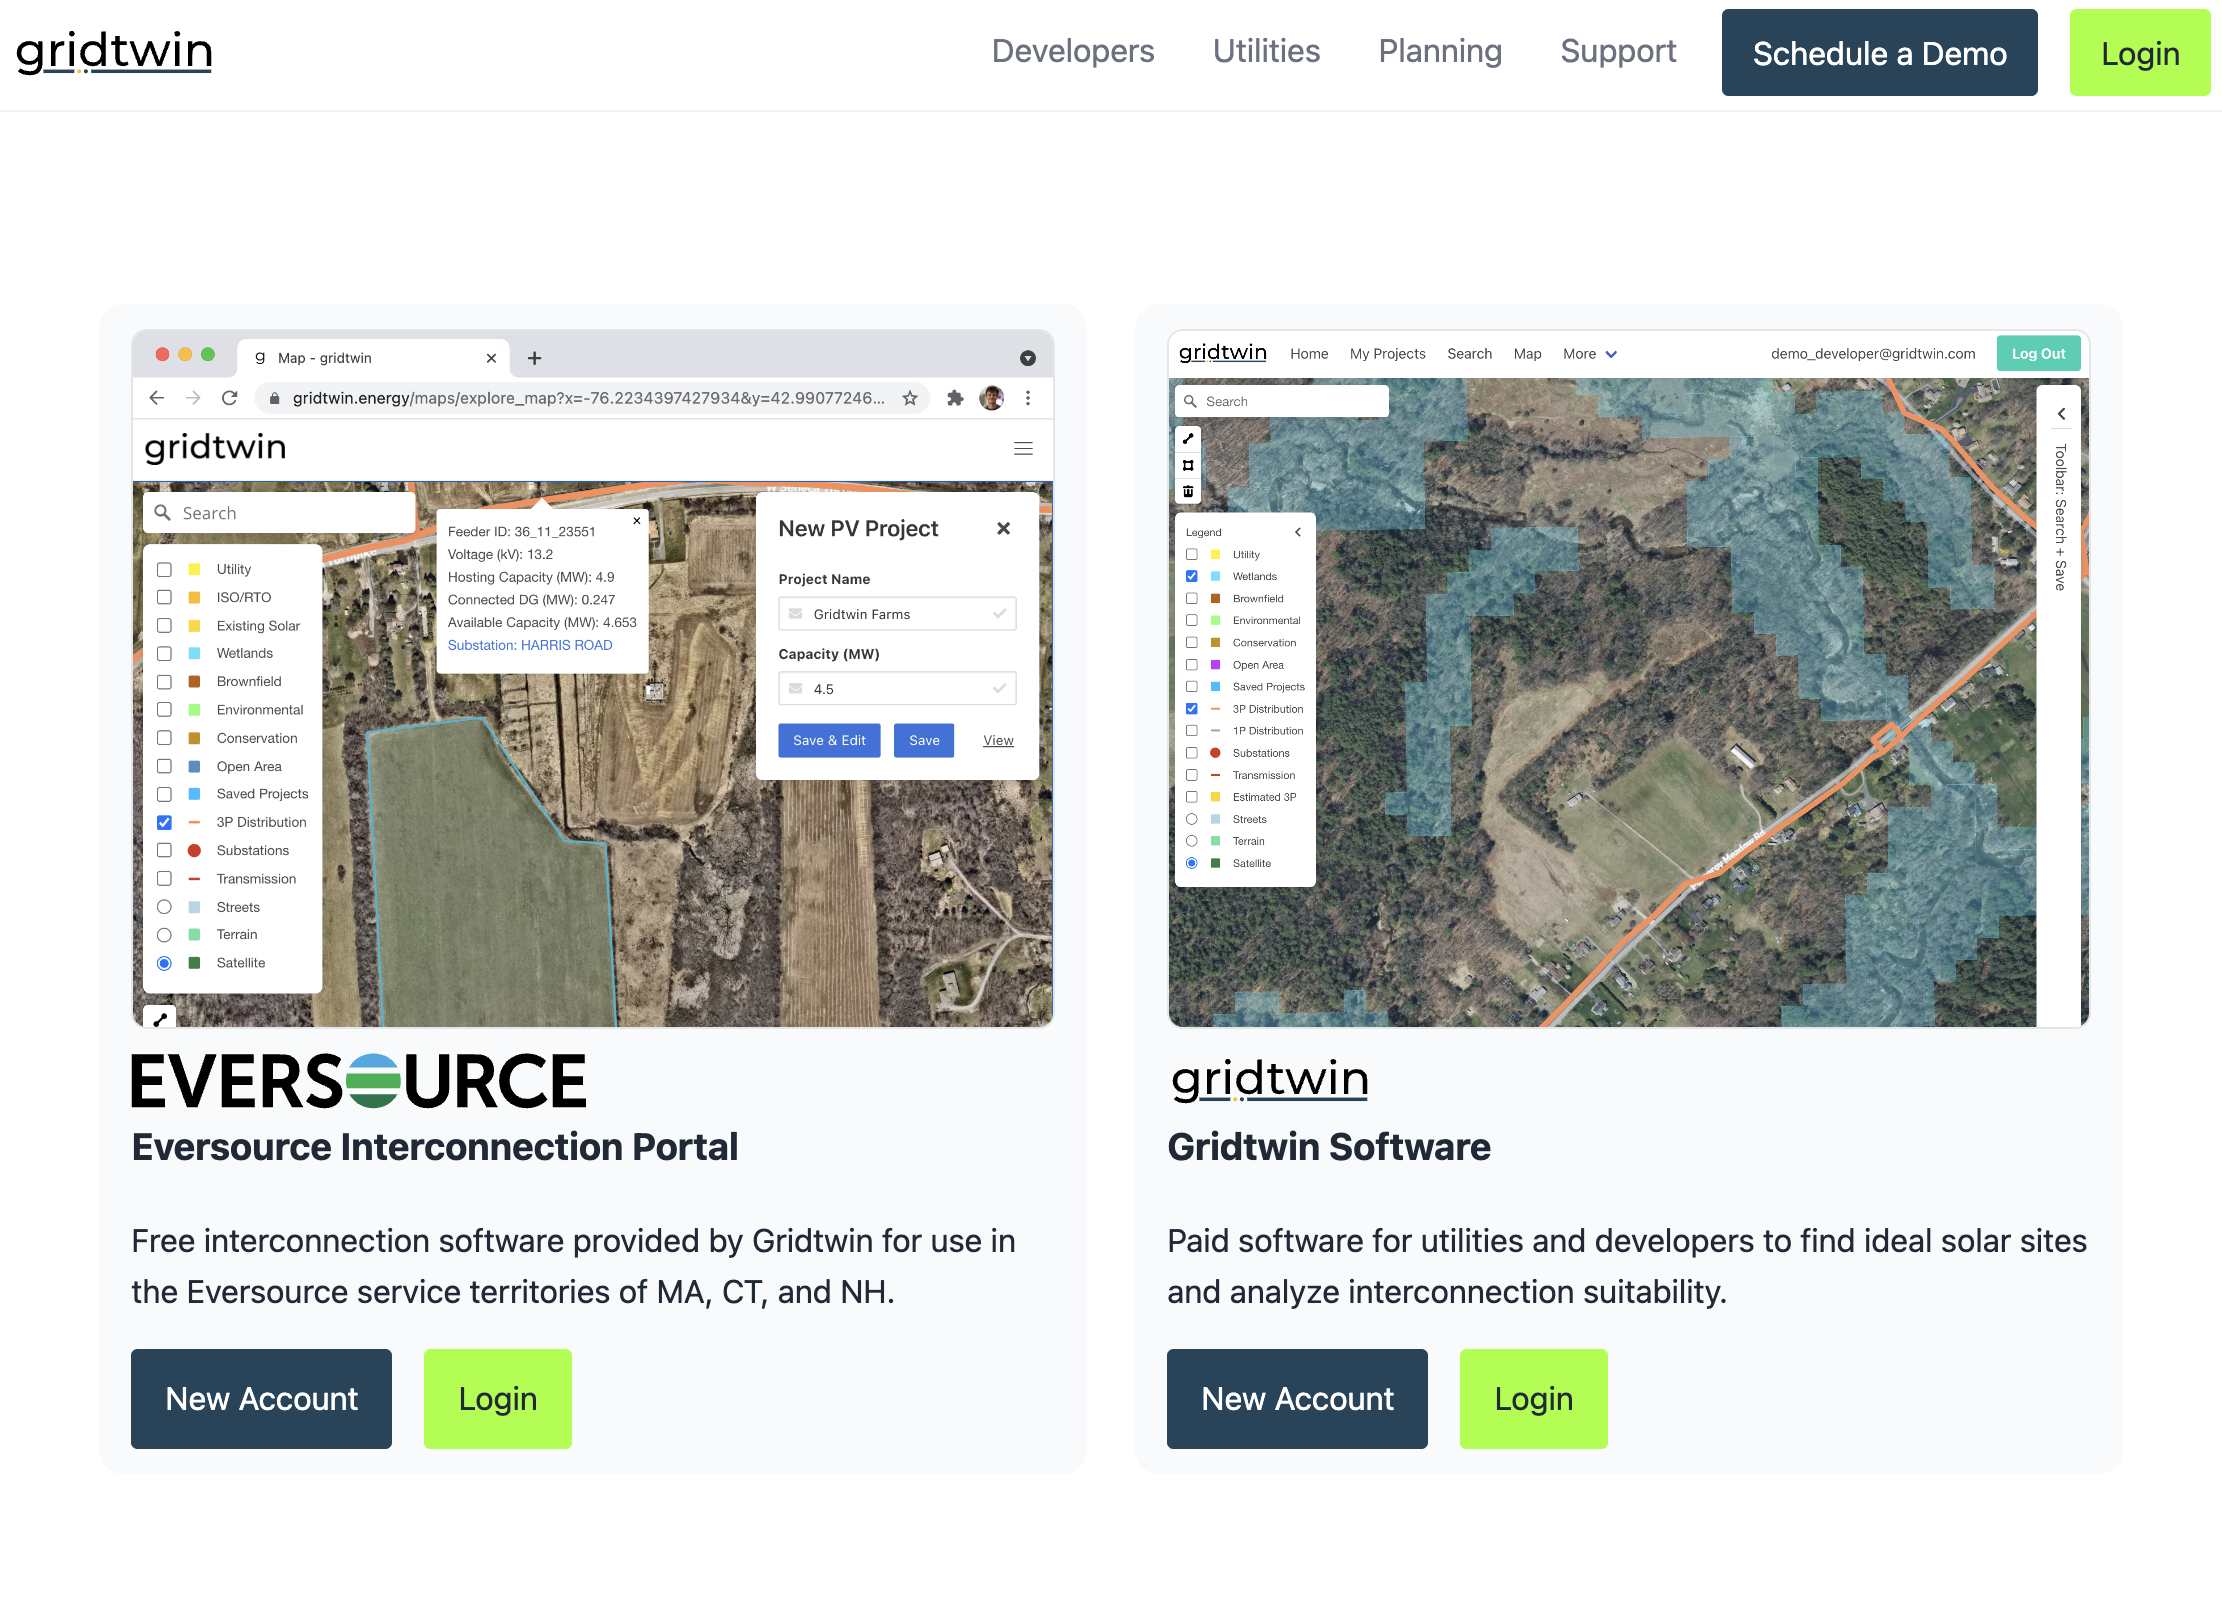Collapse the Legend panel
The width and height of the screenshot is (2222, 1612).
1297,532
